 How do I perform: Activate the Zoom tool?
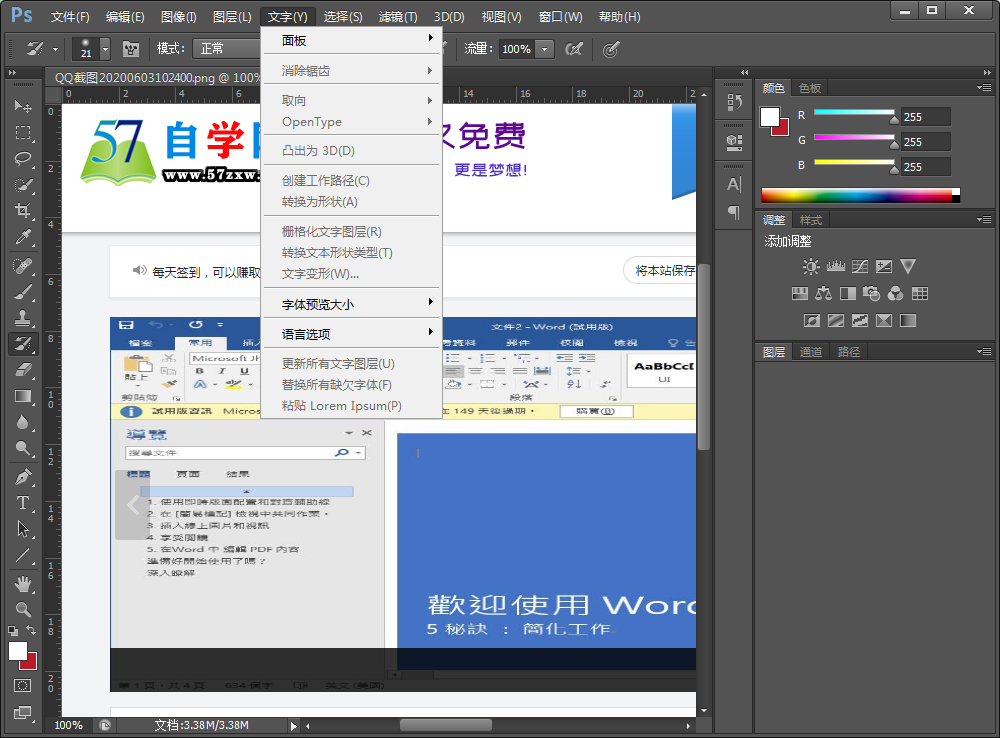coord(25,607)
